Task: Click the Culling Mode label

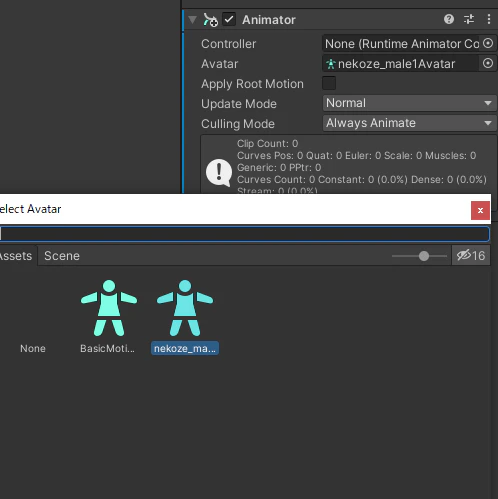Action: [238, 124]
